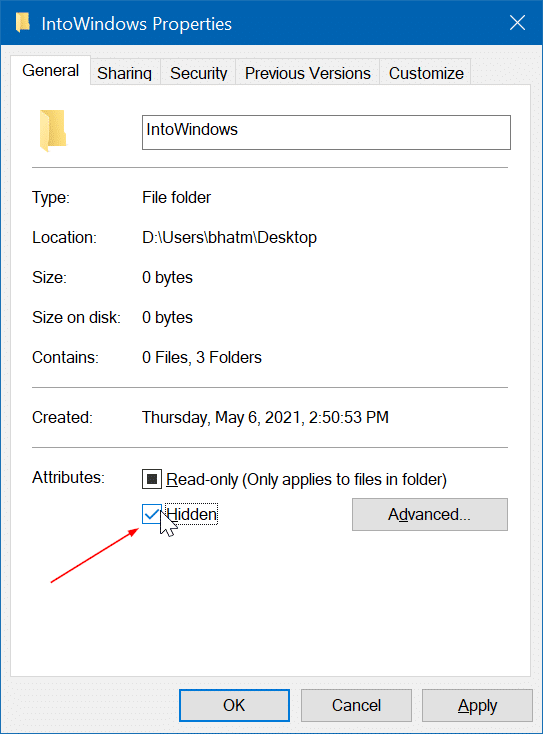
Task: Click the 'Size:' label
Action: coord(50,277)
